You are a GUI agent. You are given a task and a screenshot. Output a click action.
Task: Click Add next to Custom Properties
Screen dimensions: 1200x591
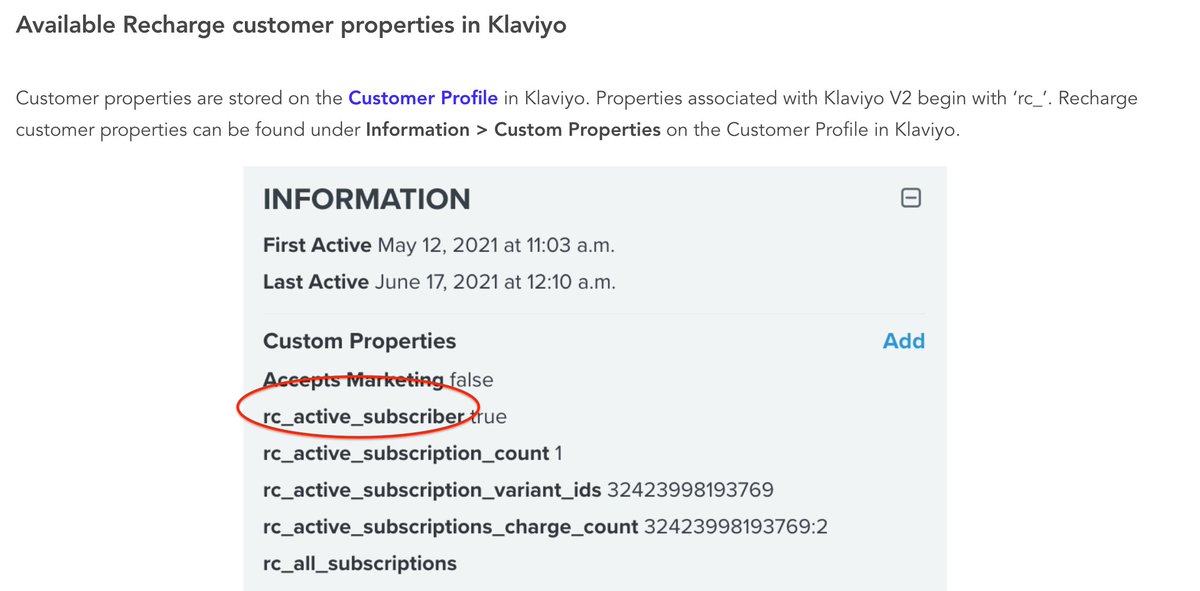pyautogui.click(x=904, y=341)
